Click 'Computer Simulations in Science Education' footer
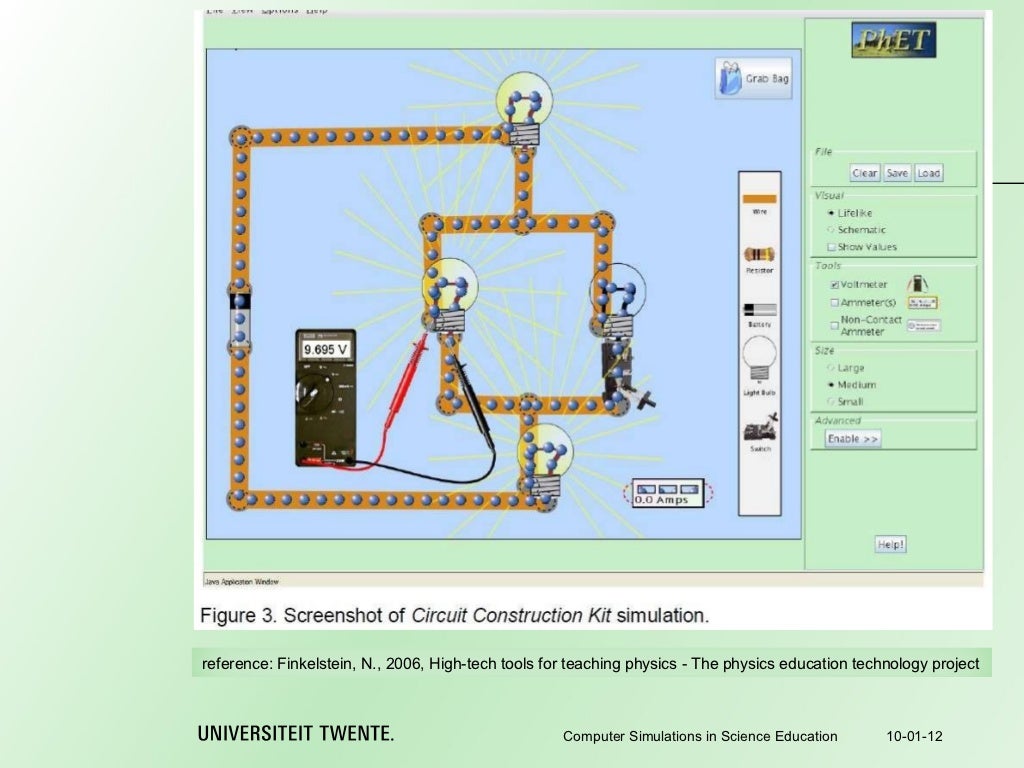Image resolution: width=1024 pixels, height=768 pixels. [700, 736]
